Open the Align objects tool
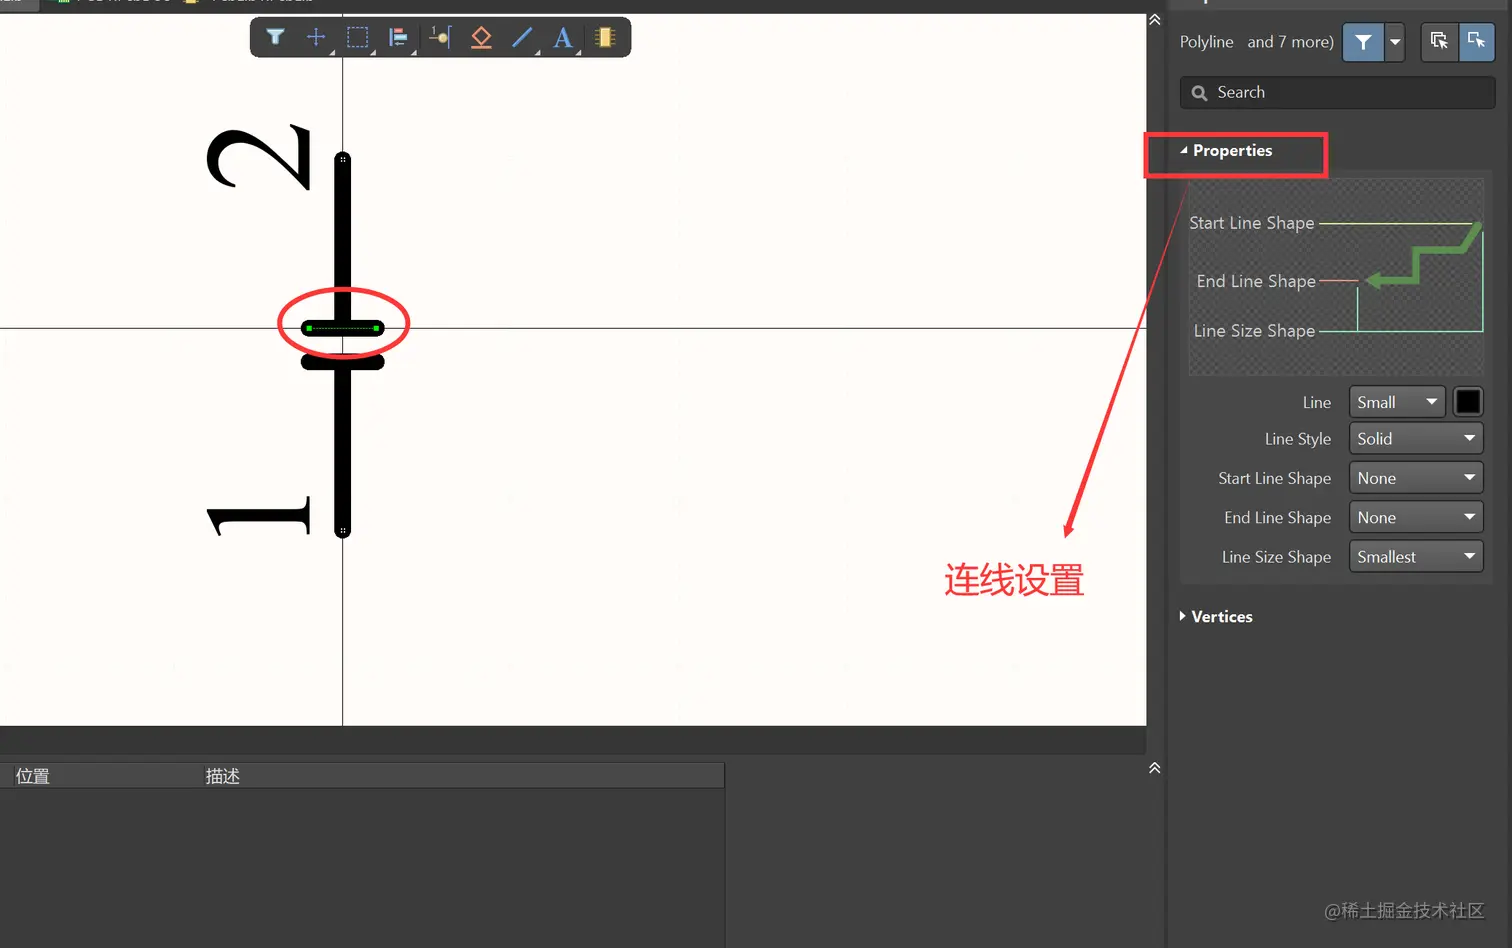This screenshot has width=1512, height=948. point(398,38)
